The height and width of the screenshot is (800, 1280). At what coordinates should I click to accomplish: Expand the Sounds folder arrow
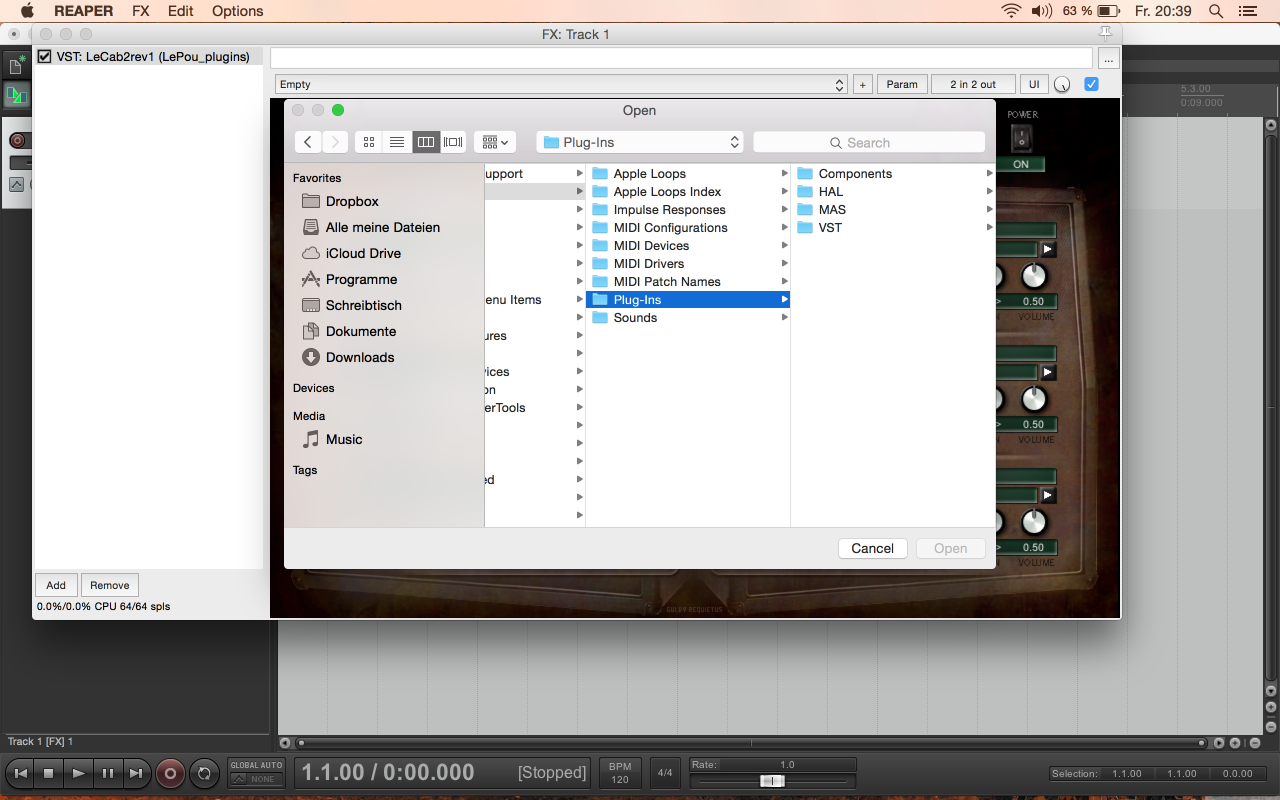[x=784, y=317]
